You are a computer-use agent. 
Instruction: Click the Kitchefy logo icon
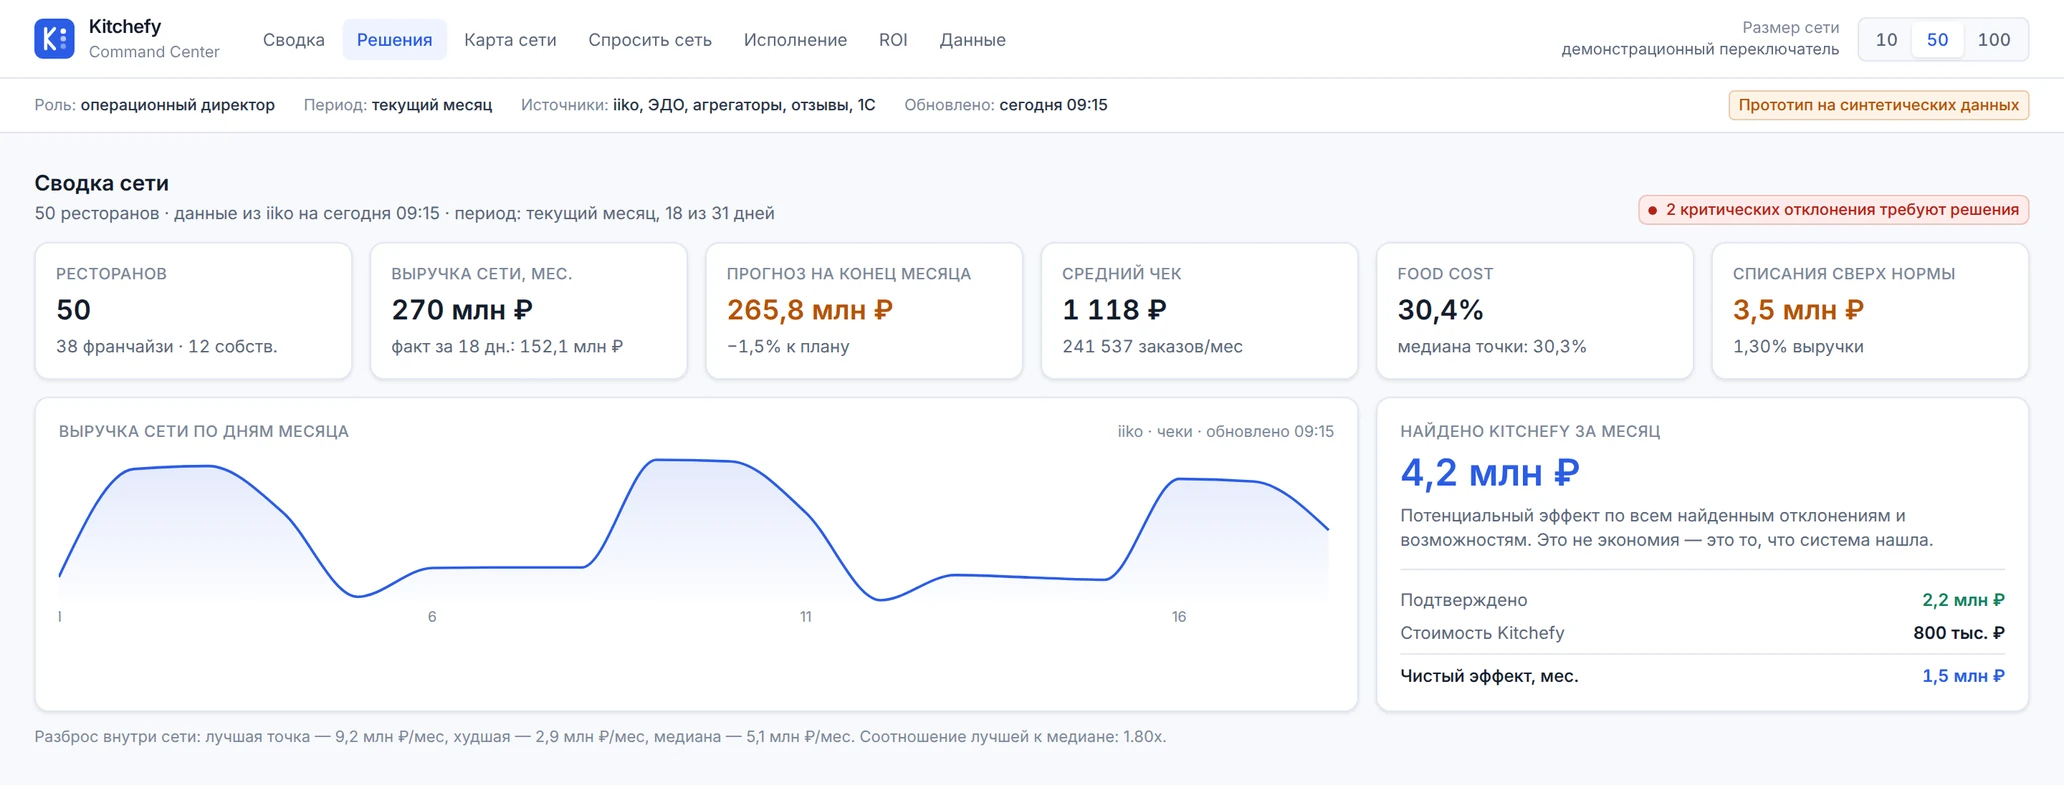(54, 39)
